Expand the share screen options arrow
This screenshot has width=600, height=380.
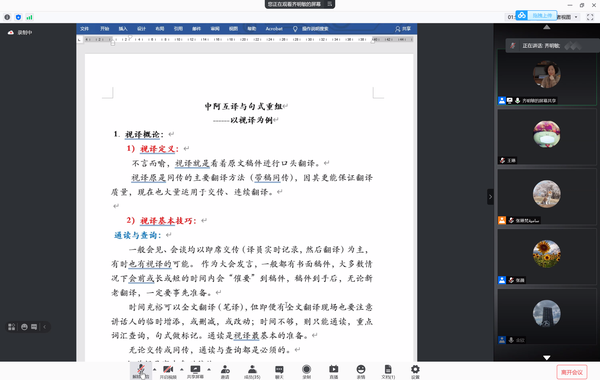pyautogui.click(x=209, y=369)
